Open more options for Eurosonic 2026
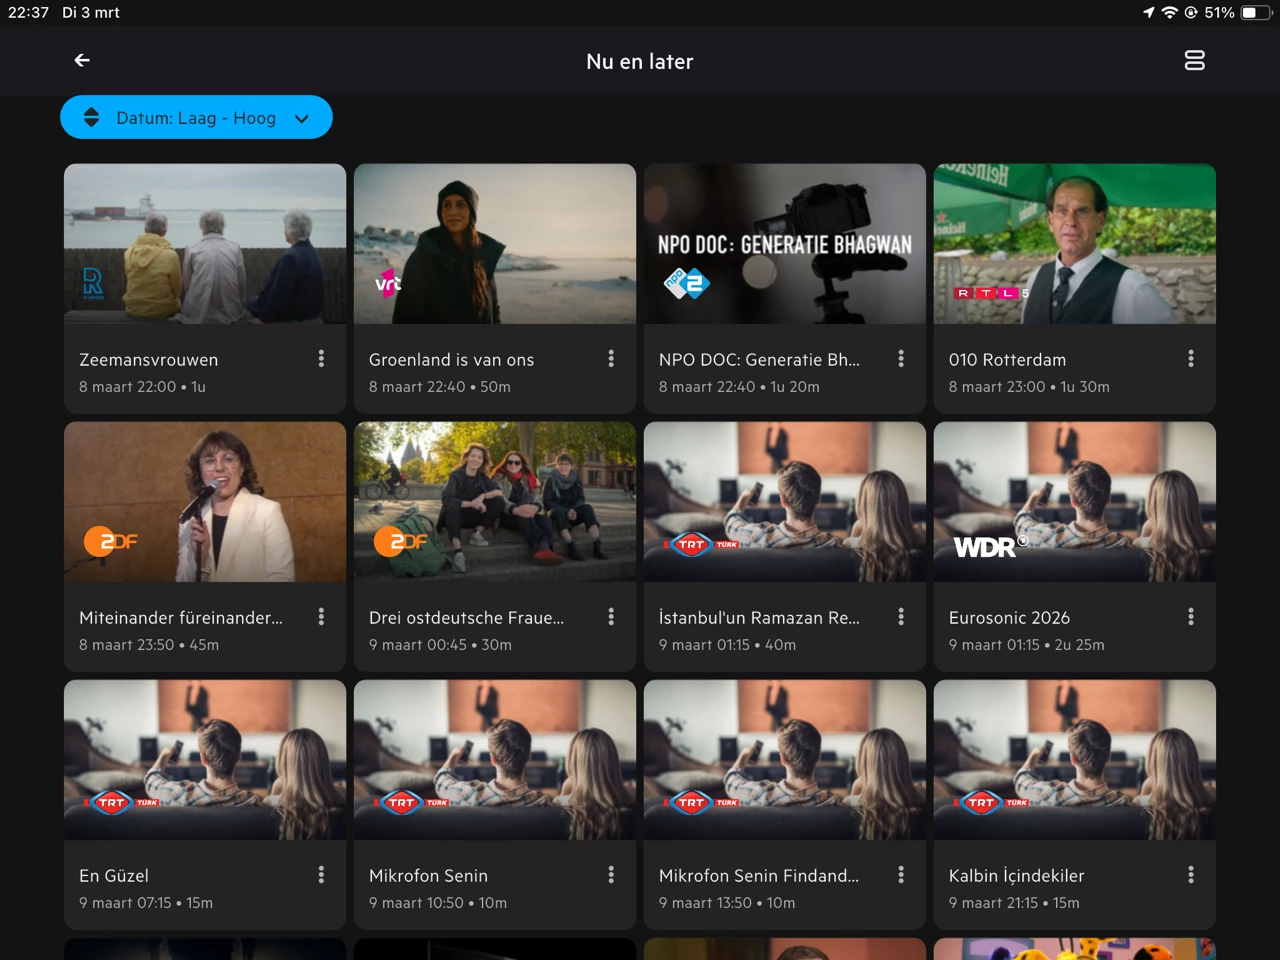The height and width of the screenshot is (960, 1280). 1191,617
